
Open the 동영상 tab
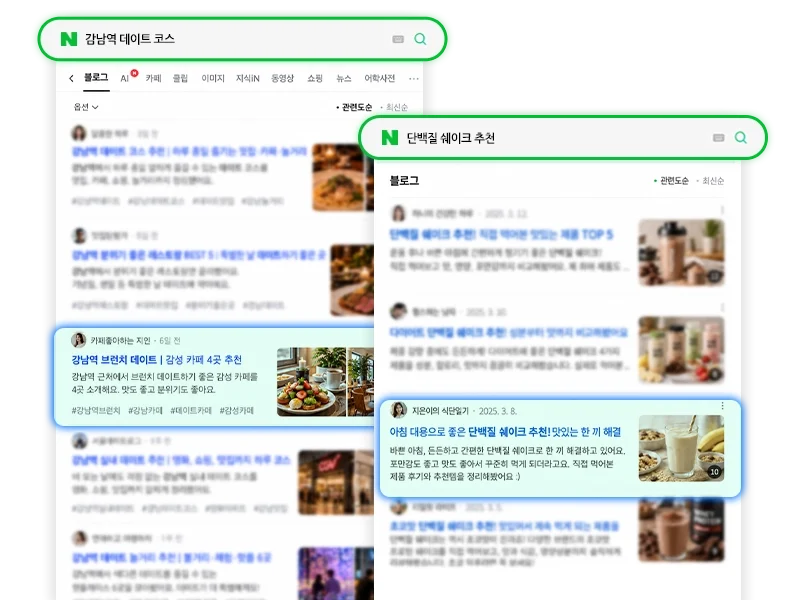[x=282, y=78]
